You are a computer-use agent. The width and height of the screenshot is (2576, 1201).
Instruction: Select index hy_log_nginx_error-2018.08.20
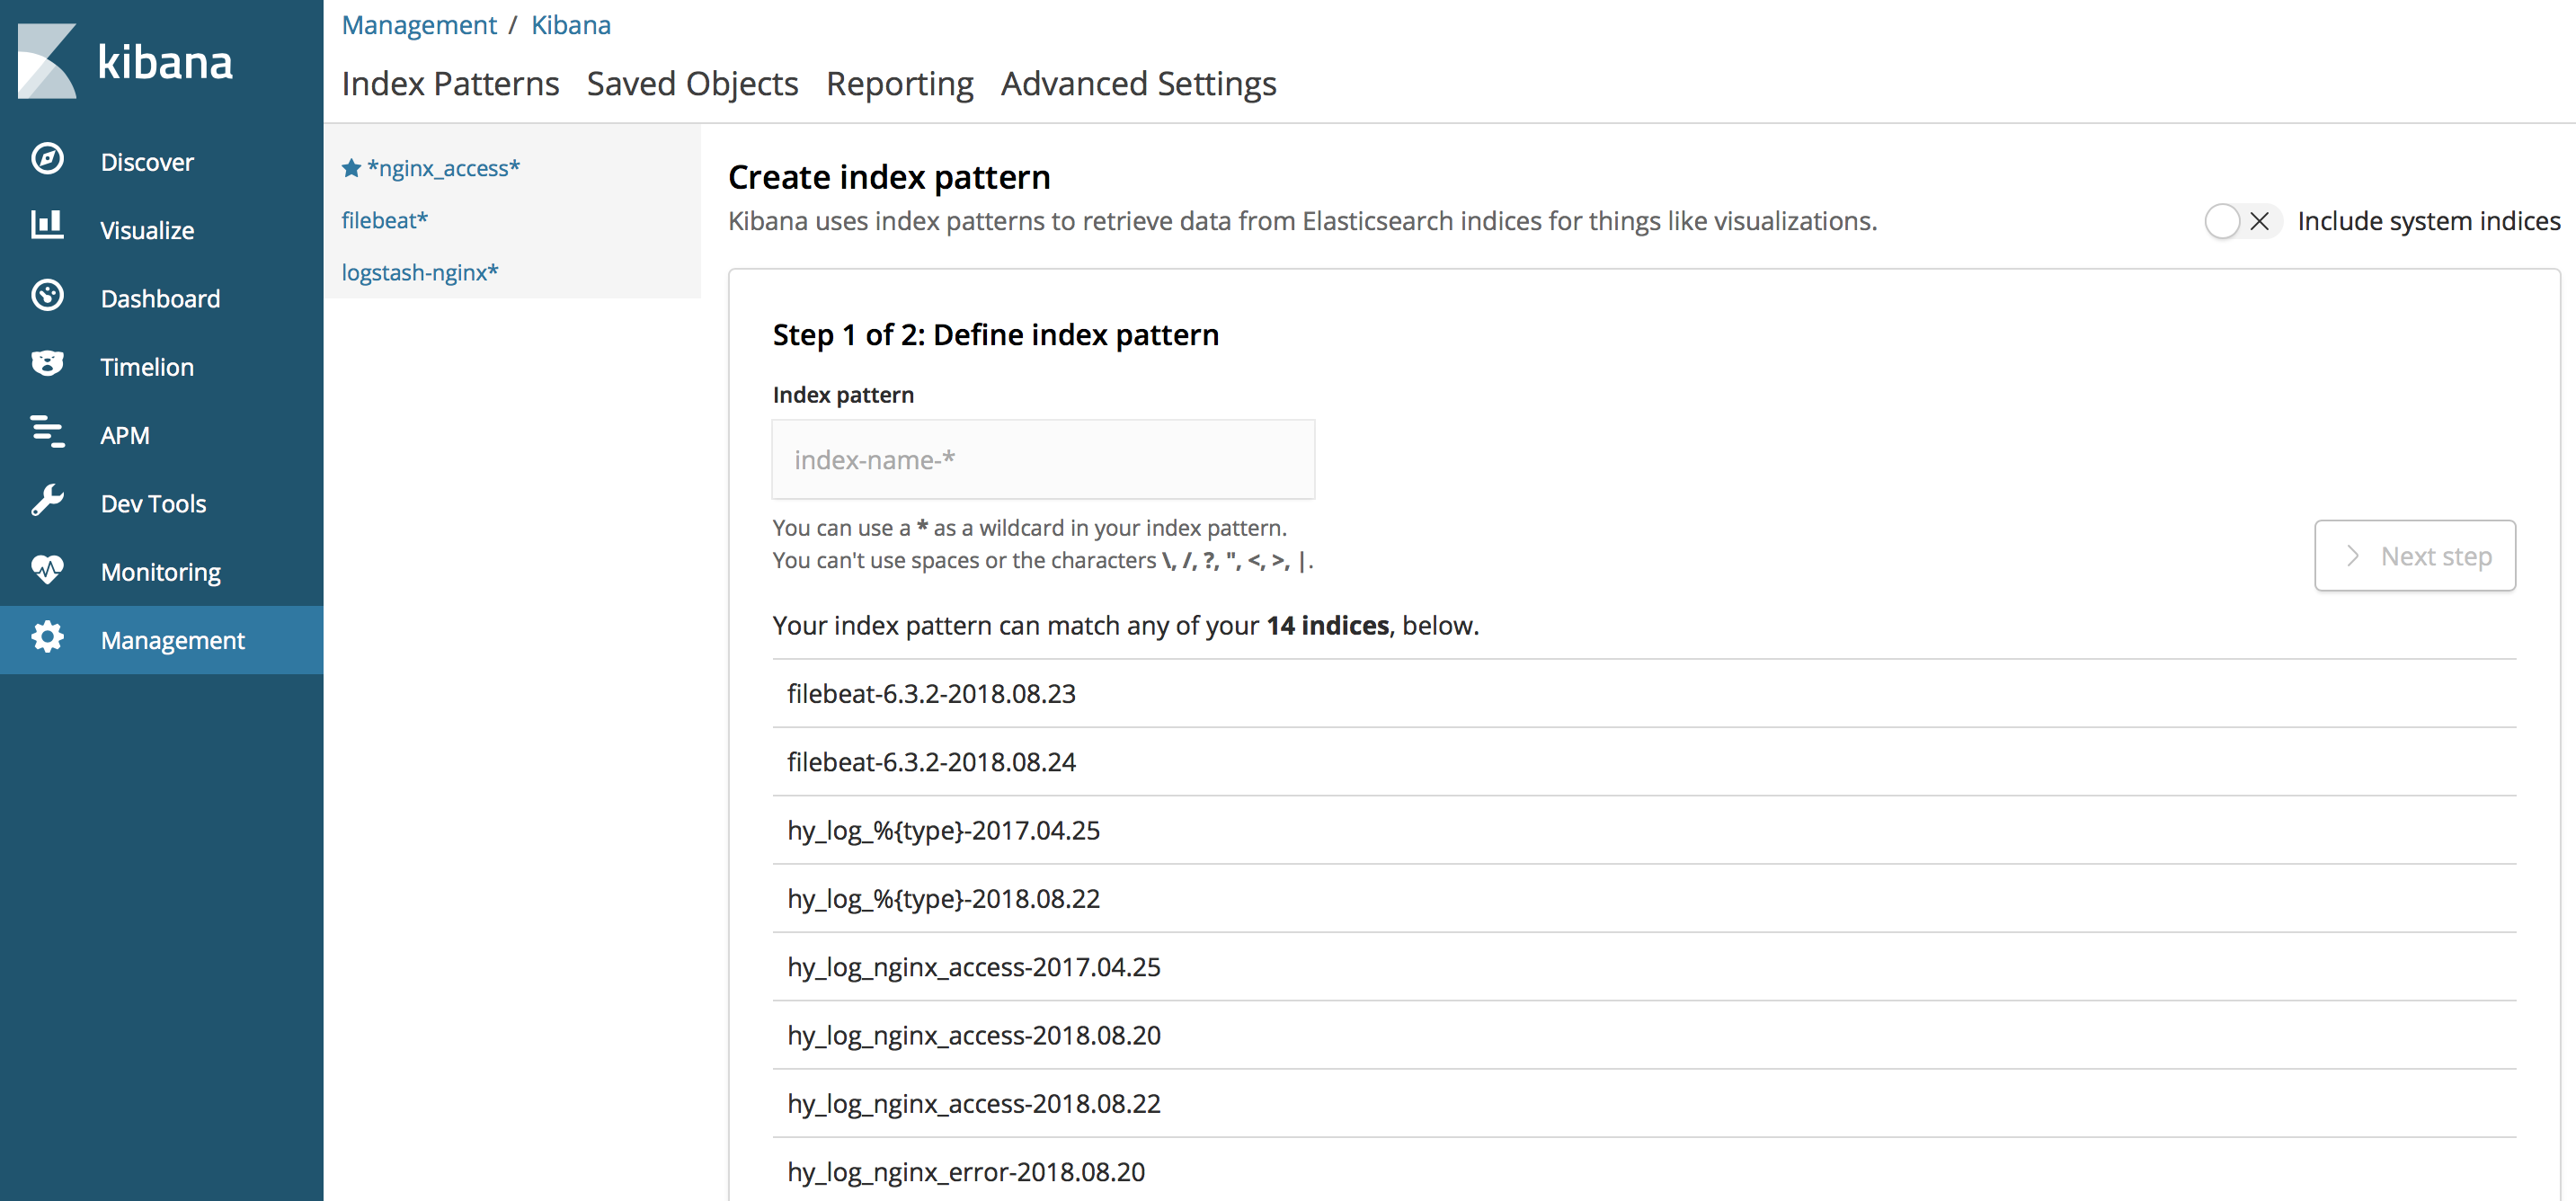point(1643,1171)
